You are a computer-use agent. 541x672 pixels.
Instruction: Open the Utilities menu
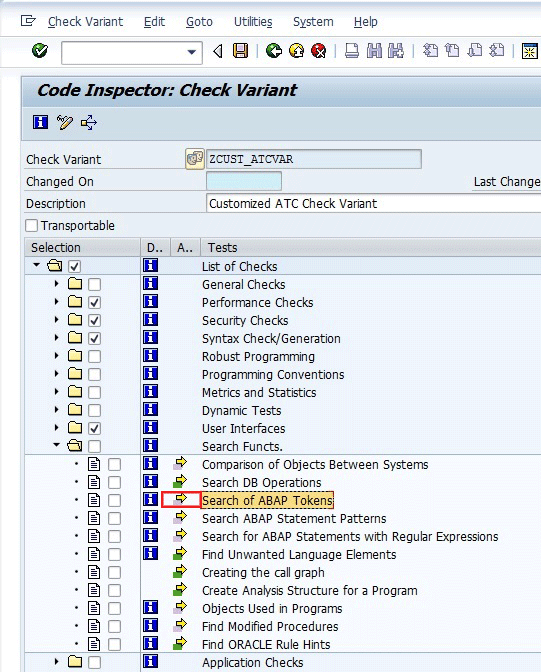tap(253, 21)
